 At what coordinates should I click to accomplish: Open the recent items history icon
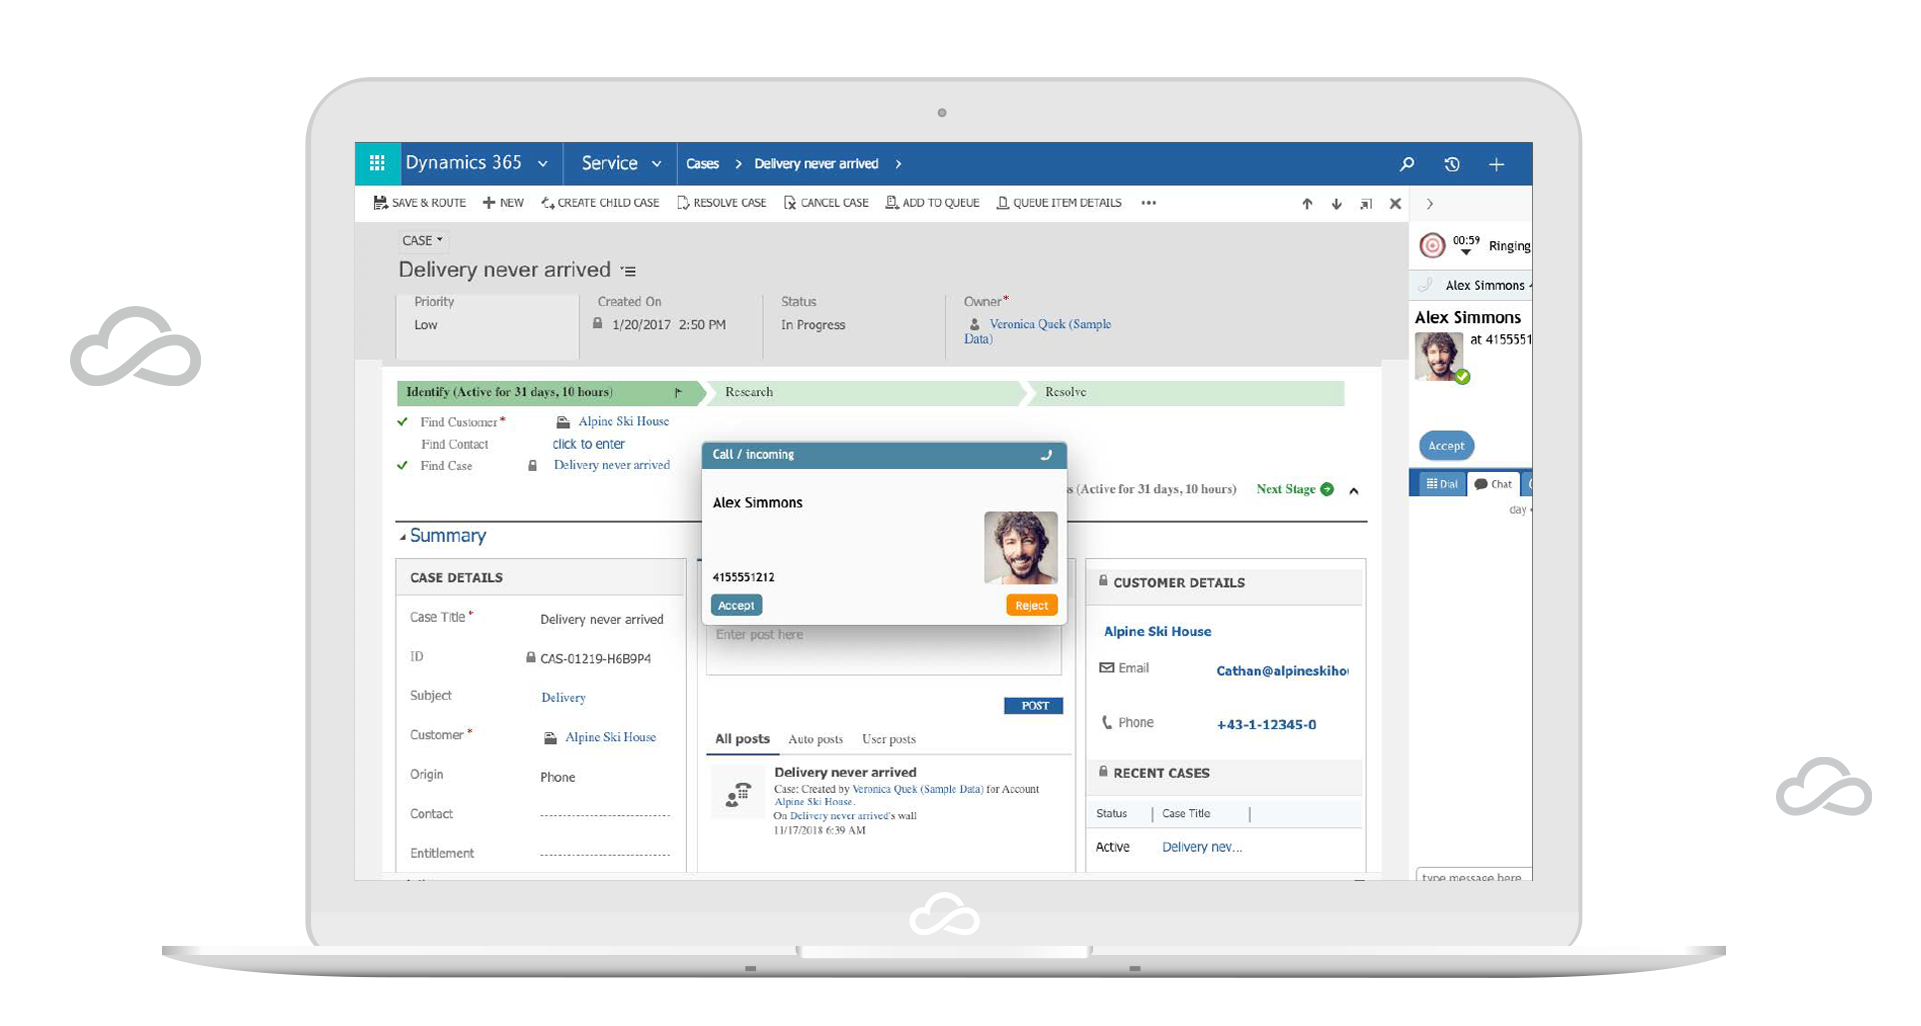click(x=1452, y=164)
